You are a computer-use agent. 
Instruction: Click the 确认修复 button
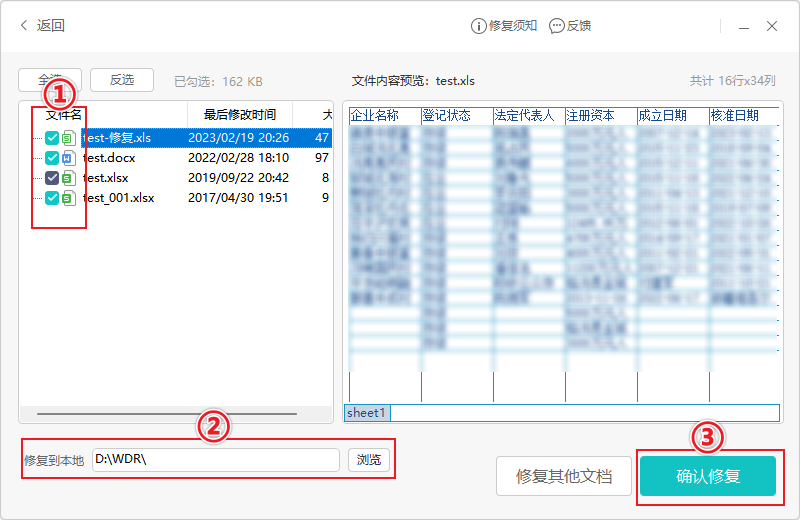click(708, 476)
